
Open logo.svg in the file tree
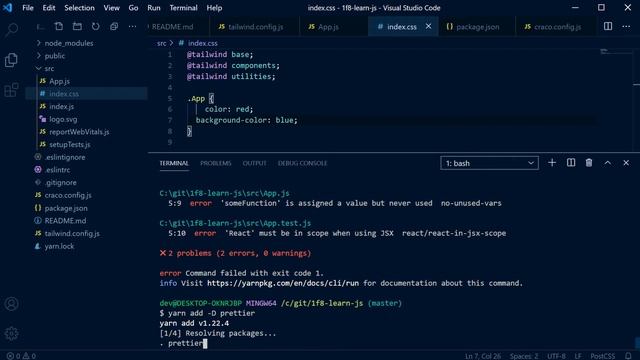63,119
